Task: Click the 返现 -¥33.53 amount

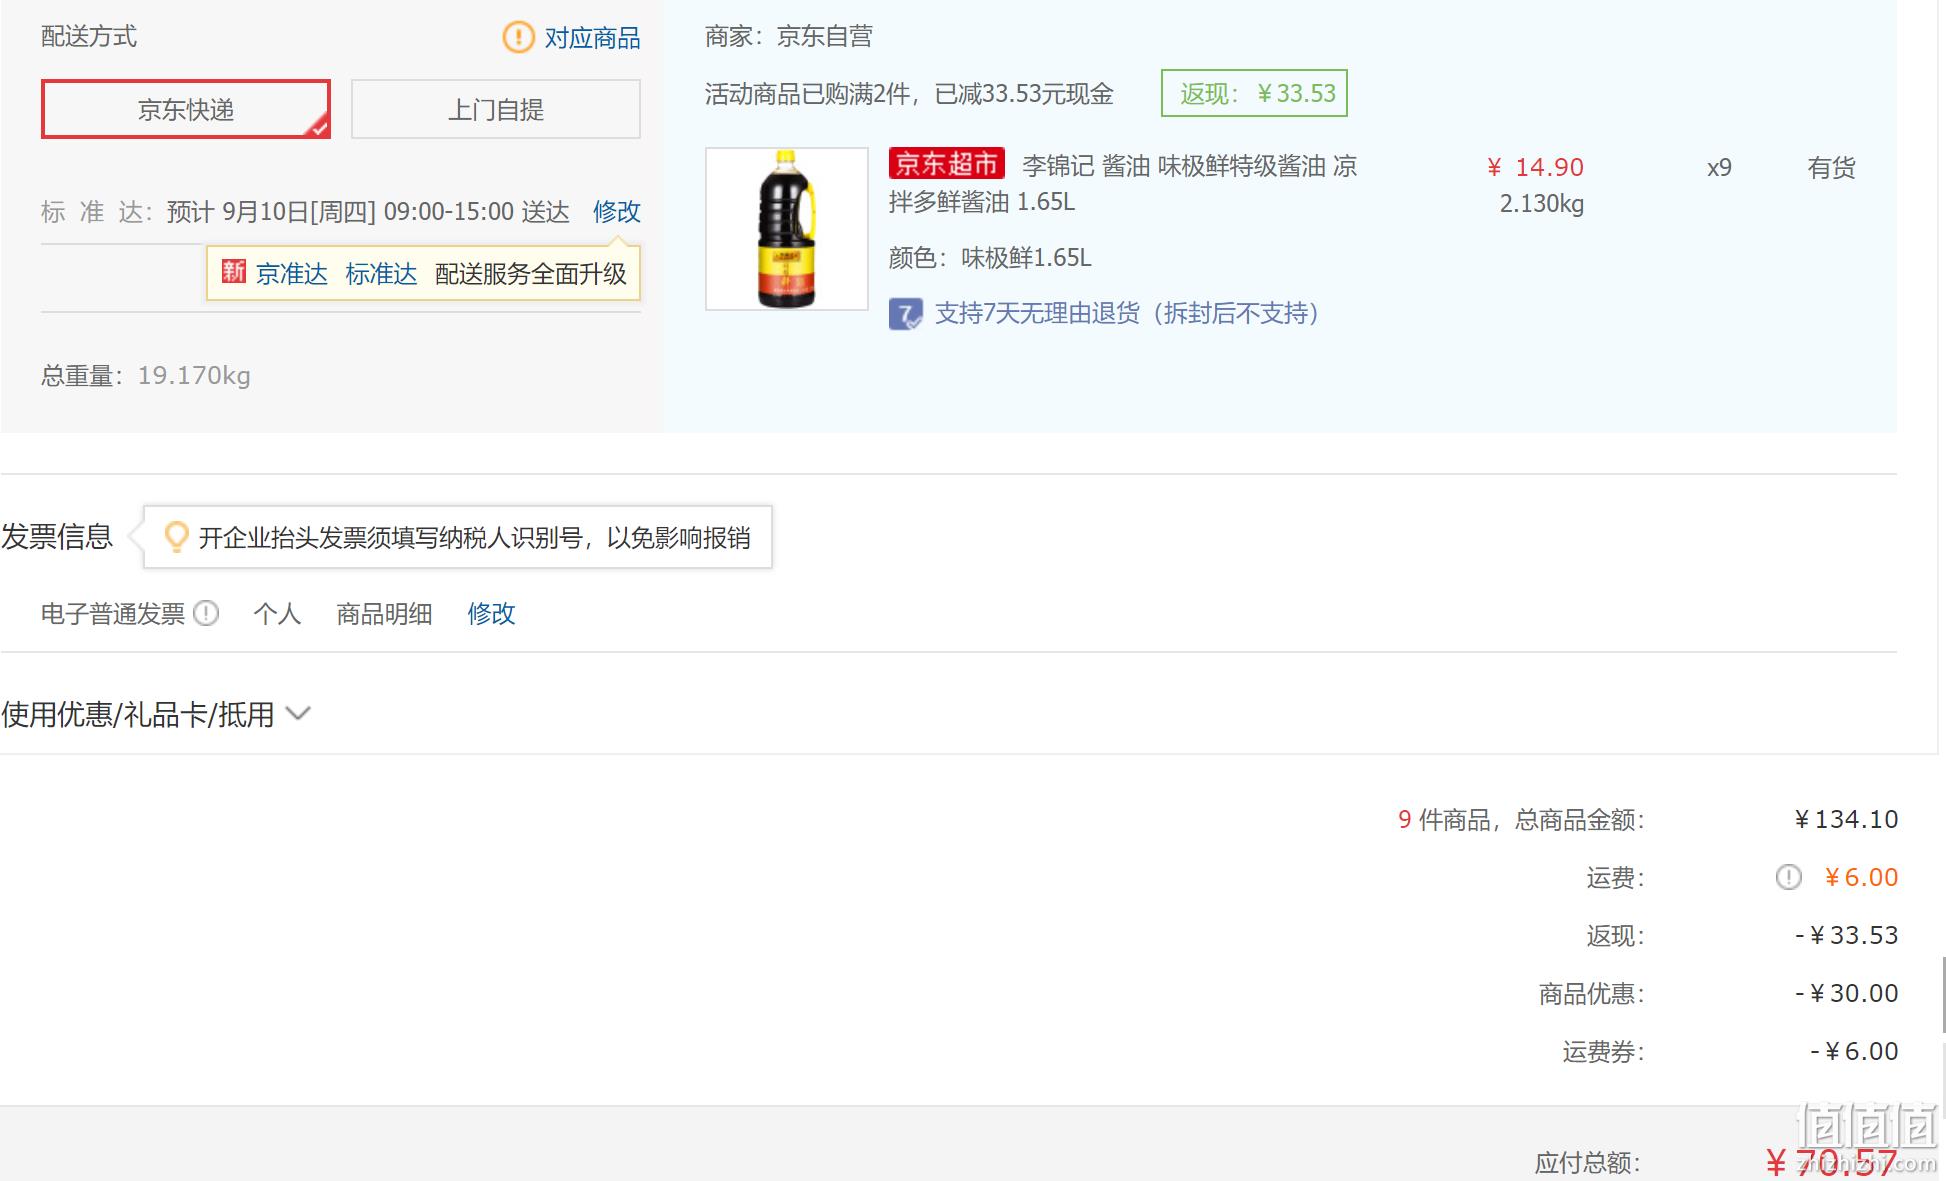Action: tap(1846, 935)
